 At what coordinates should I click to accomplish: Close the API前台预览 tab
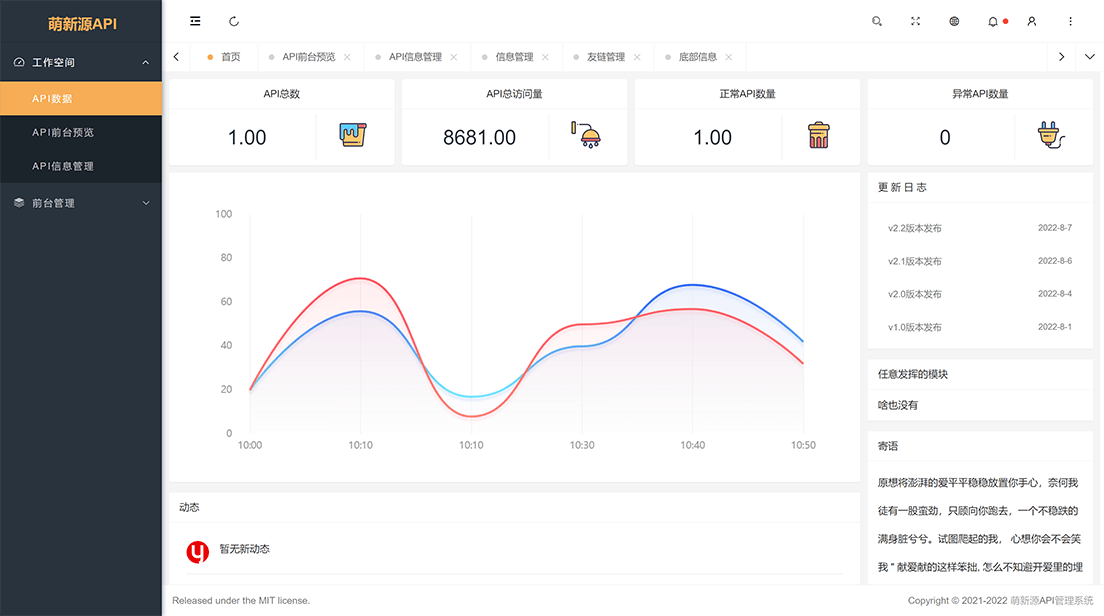point(347,57)
